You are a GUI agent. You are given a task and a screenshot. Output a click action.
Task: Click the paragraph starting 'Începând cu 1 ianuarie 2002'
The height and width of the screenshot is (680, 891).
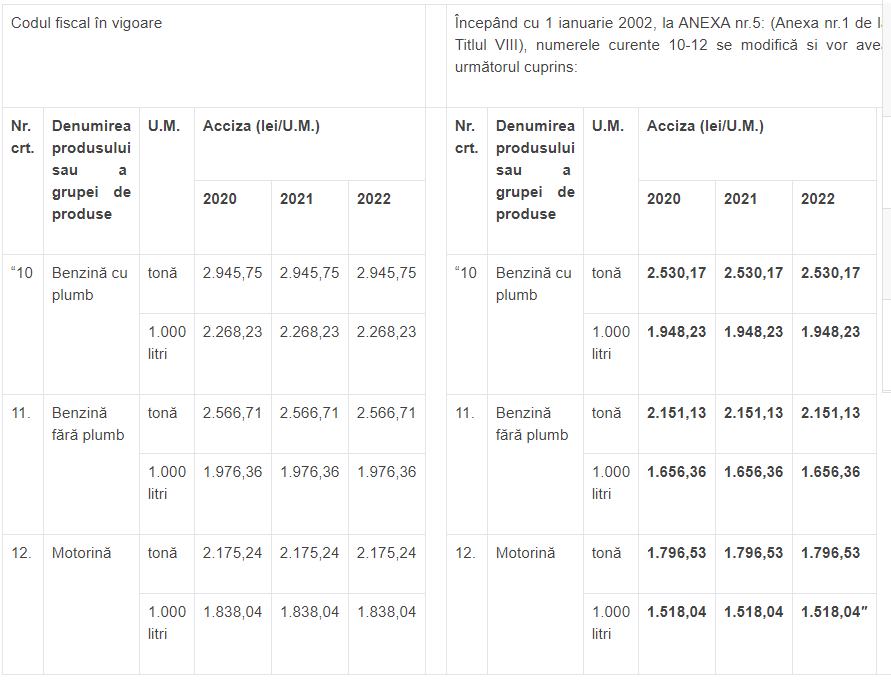click(x=660, y=45)
